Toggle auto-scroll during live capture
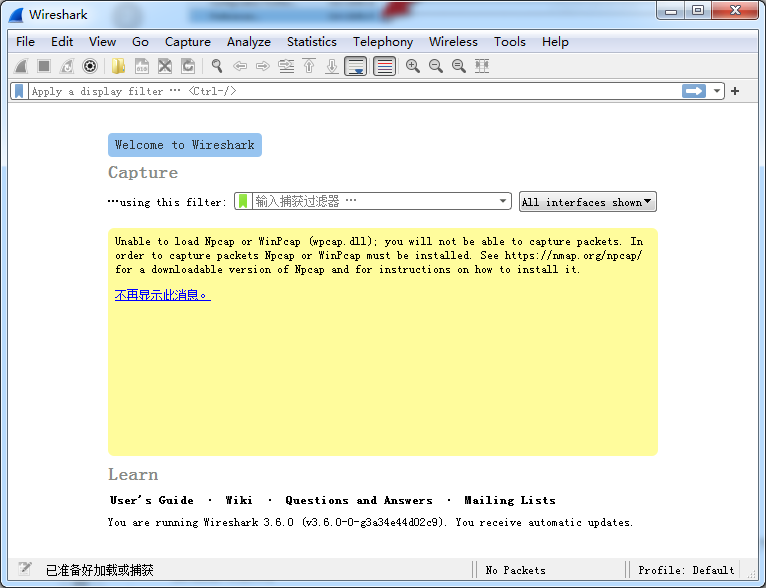The width and height of the screenshot is (766, 588). click(355, 66)
